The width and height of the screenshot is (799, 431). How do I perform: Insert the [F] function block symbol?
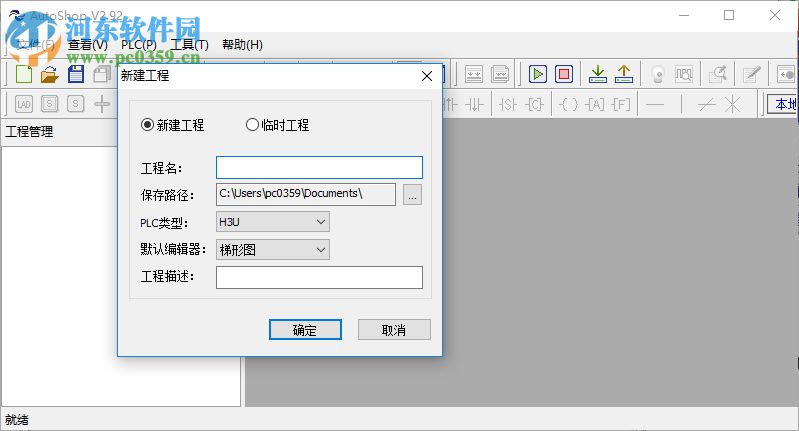click(621, 105)
